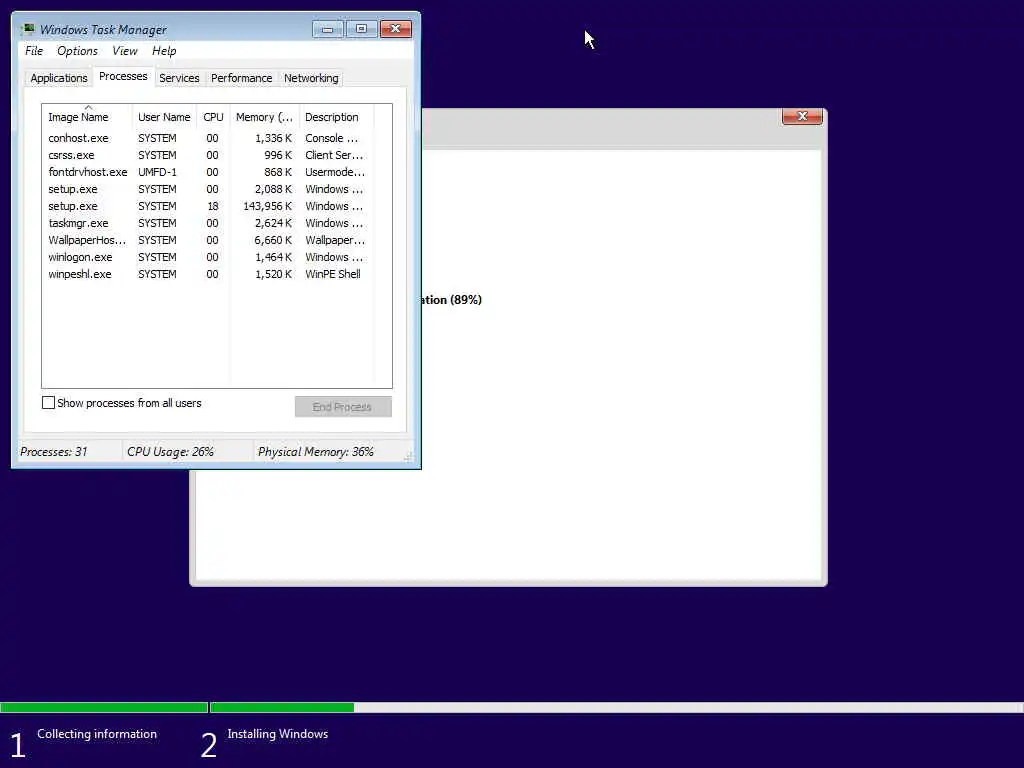Click the CPU Usage: 26% status entry
Viewport: 1024px width, 768px height.
(170, 452)
